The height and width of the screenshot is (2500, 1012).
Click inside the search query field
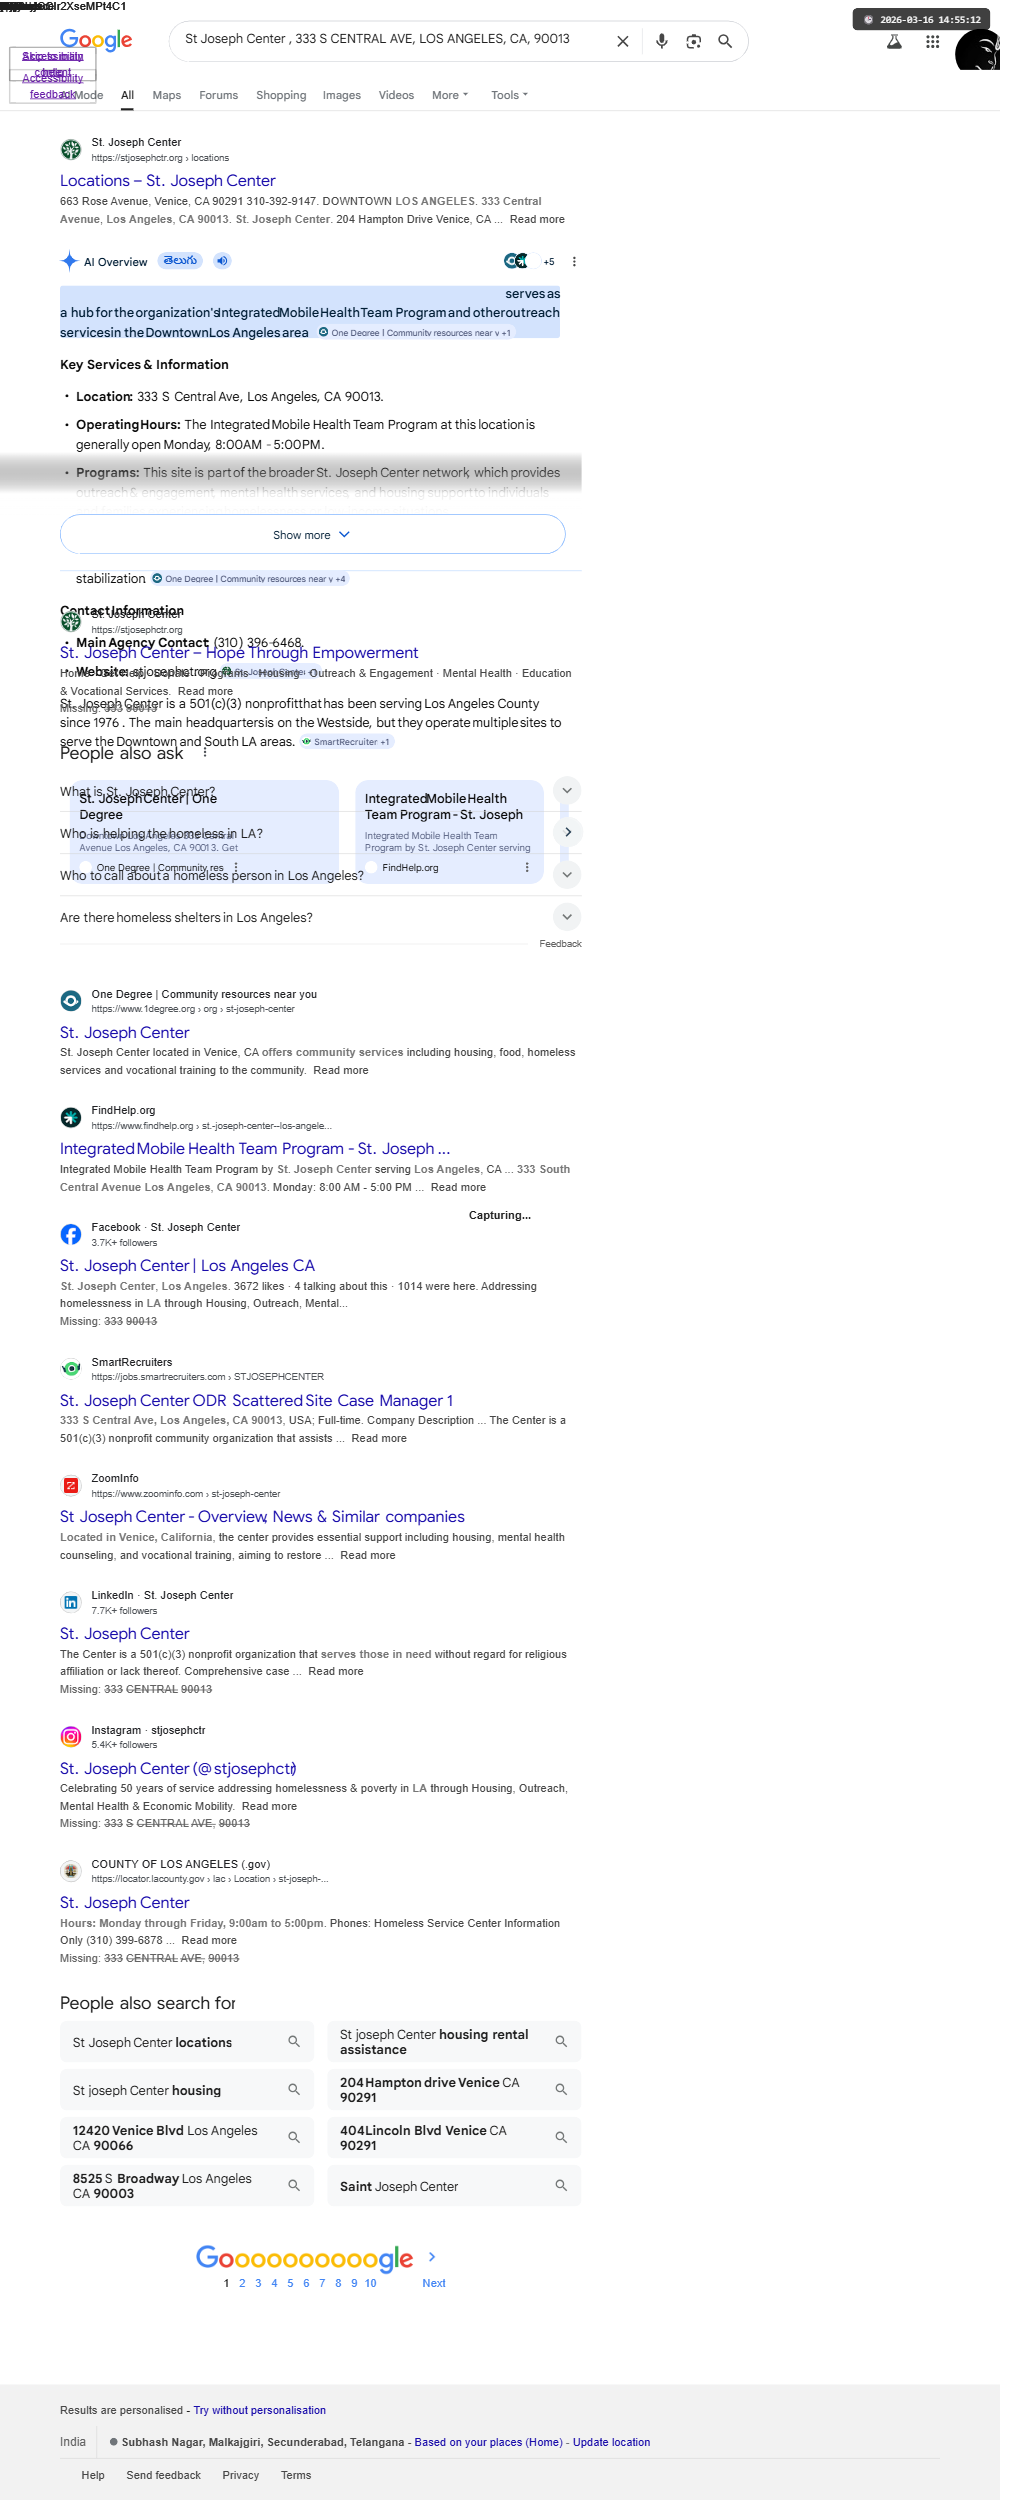tap(390, 40)
